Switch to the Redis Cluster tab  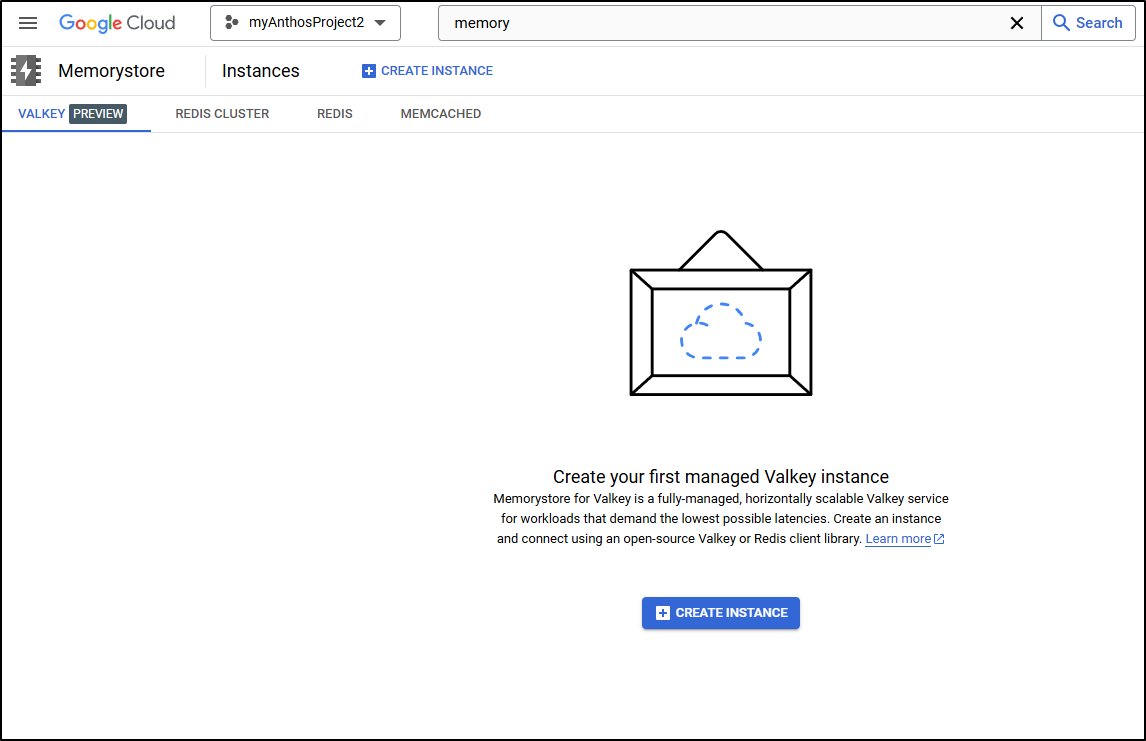click(x=222, y=114)
